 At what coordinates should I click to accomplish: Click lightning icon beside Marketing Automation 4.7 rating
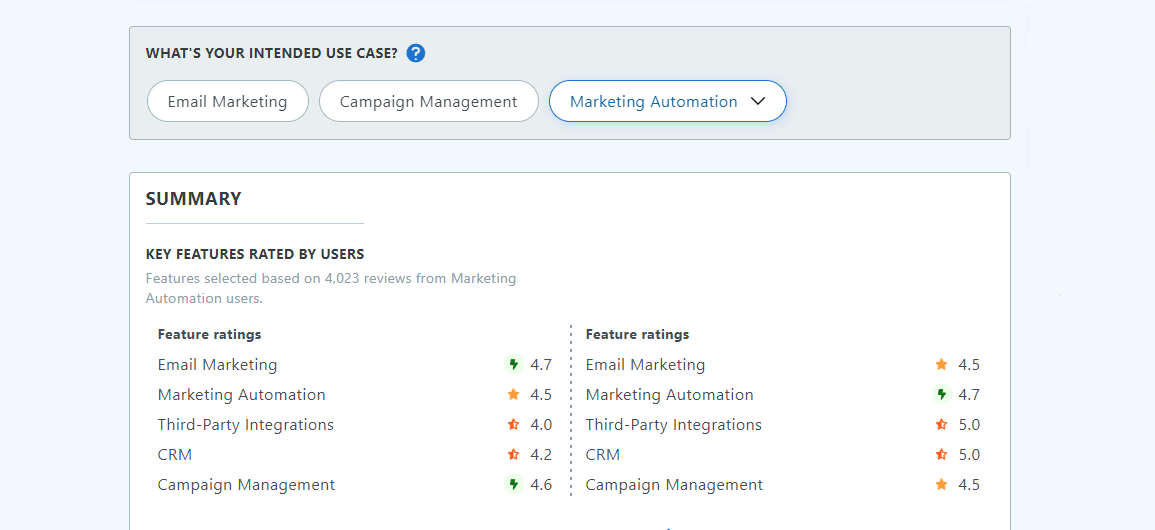942,395
